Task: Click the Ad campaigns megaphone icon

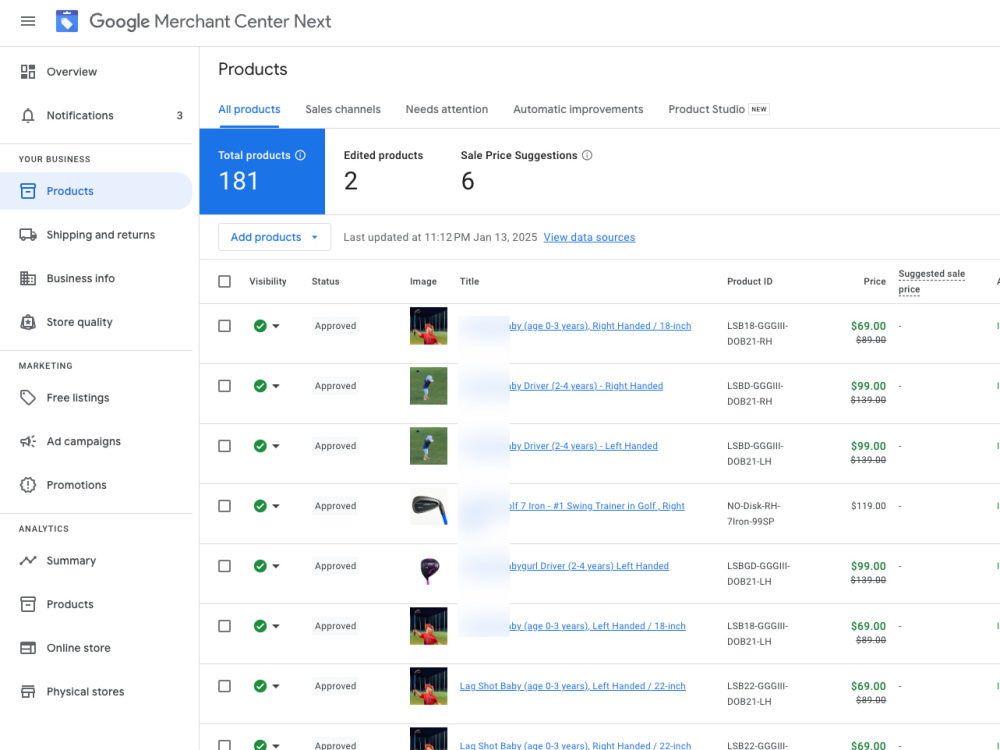Action: 28,441
